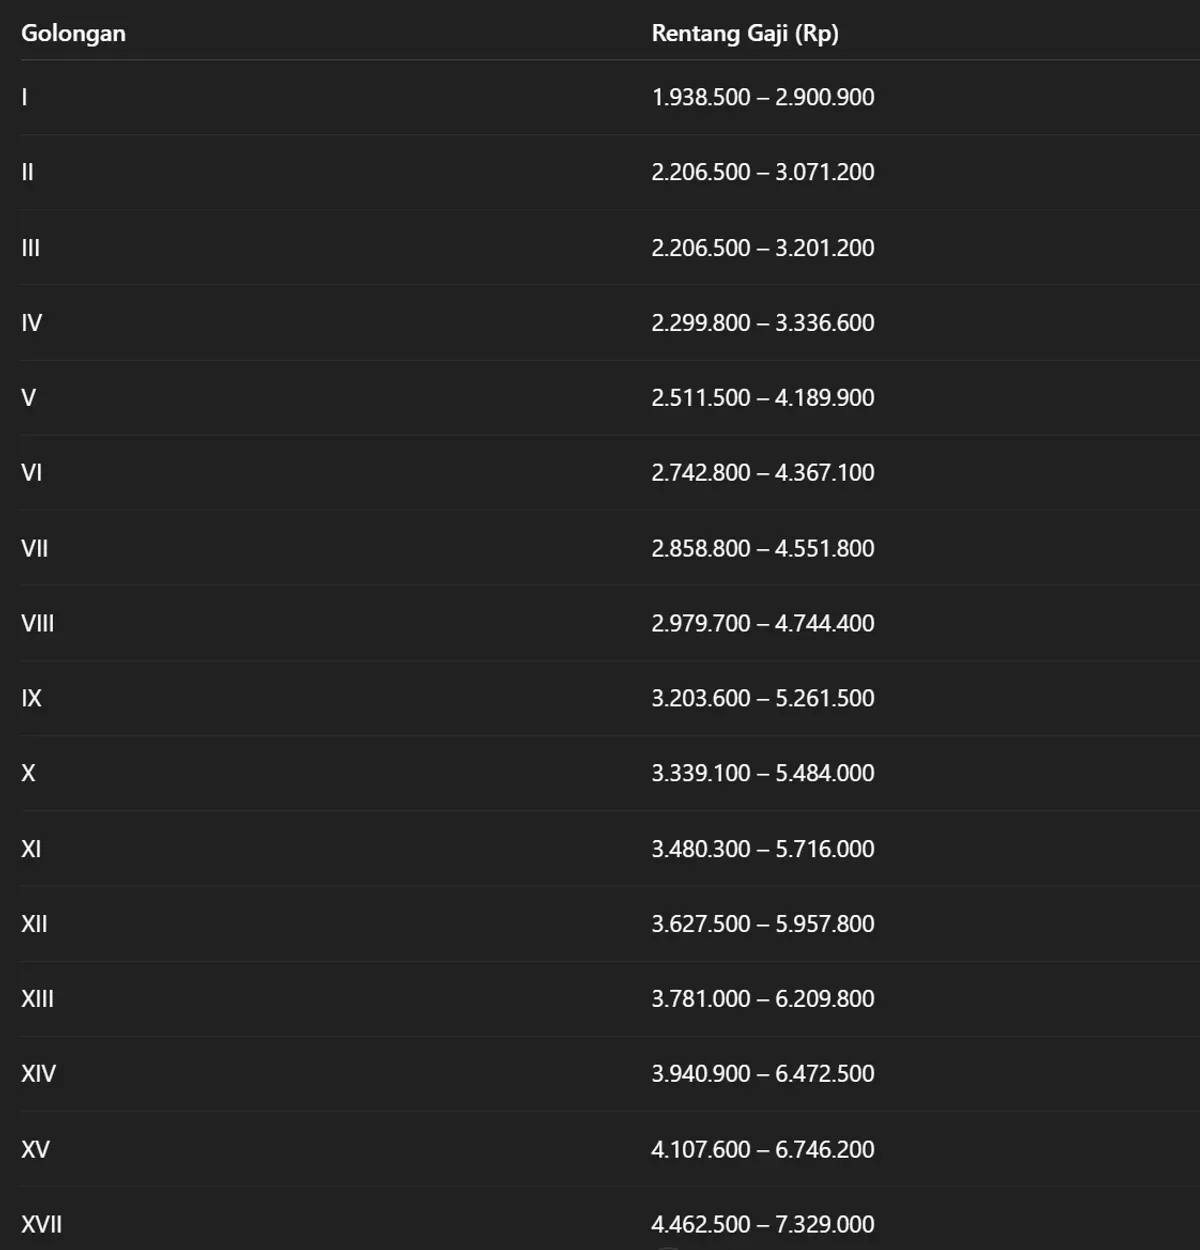The height and width of the screenshot is (1250, 1200).
Task: Select the Golongan II row label
Action: tap(28, 172)
